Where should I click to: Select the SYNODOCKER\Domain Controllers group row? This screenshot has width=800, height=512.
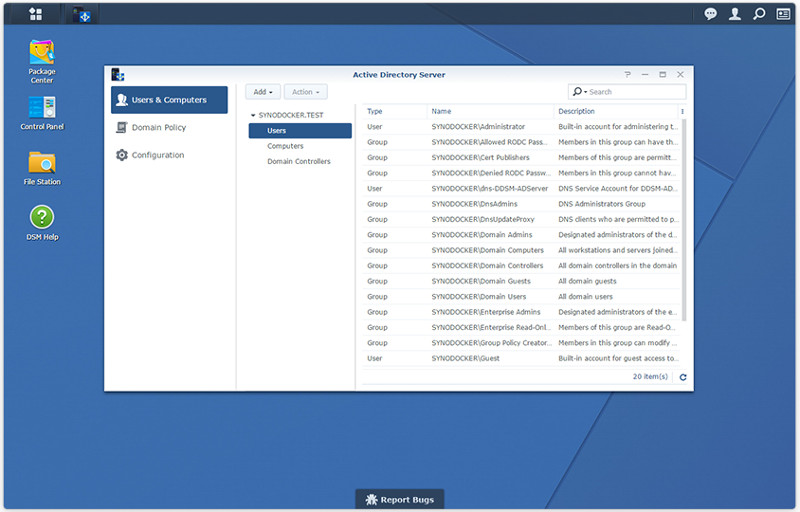click(521, 266)
